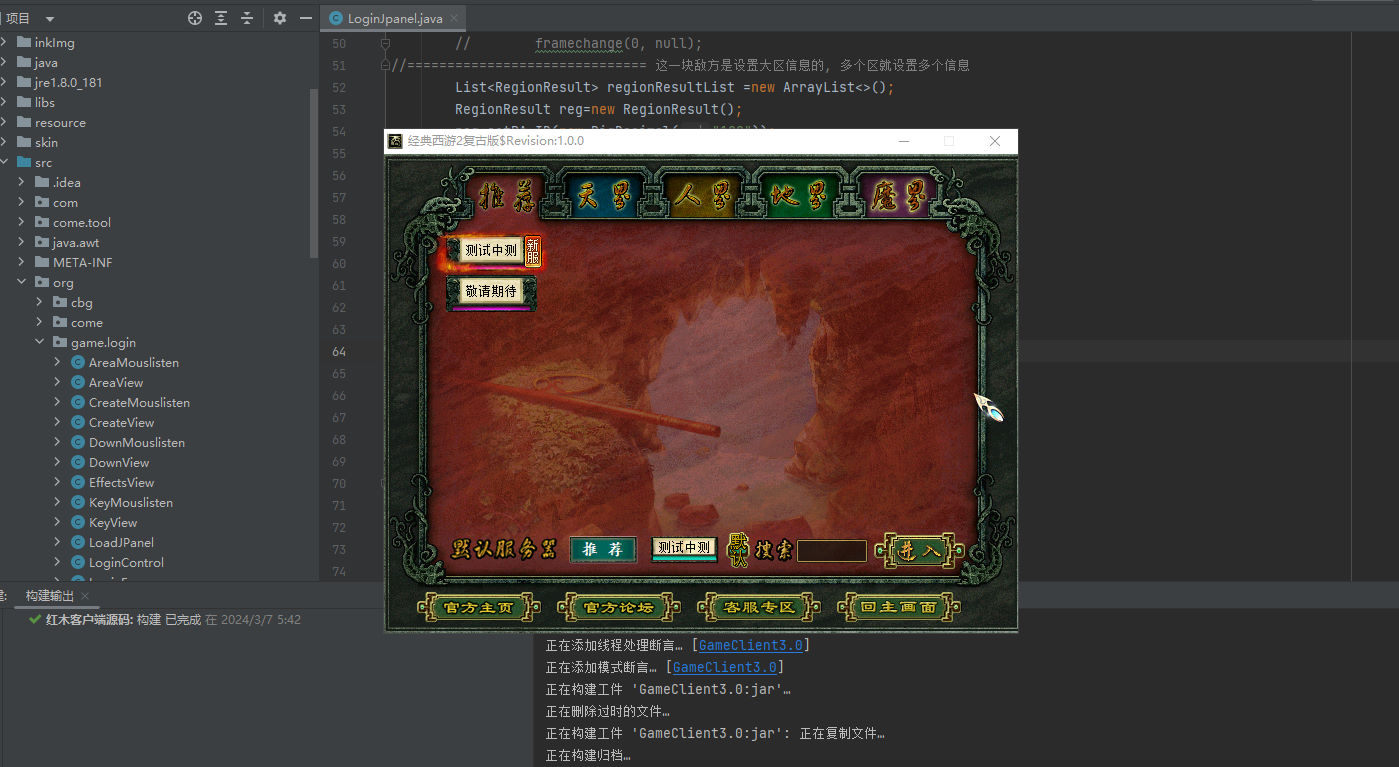
Task: Click the 新服 badge next to 测试中测
Action: click(533, 252)
